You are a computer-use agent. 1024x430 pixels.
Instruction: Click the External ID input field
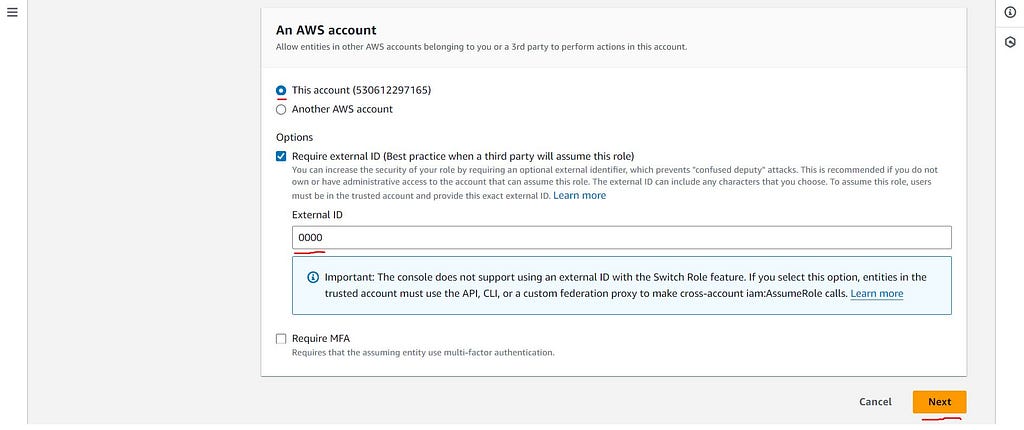(621, 237)
